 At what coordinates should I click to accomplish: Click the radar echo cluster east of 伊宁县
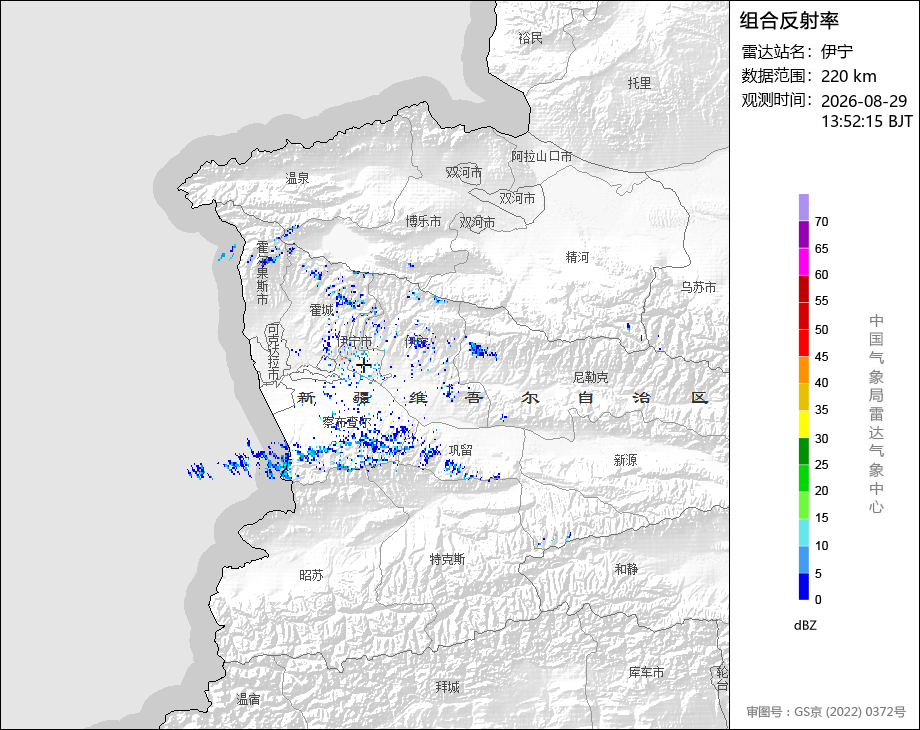pos(482,351)
